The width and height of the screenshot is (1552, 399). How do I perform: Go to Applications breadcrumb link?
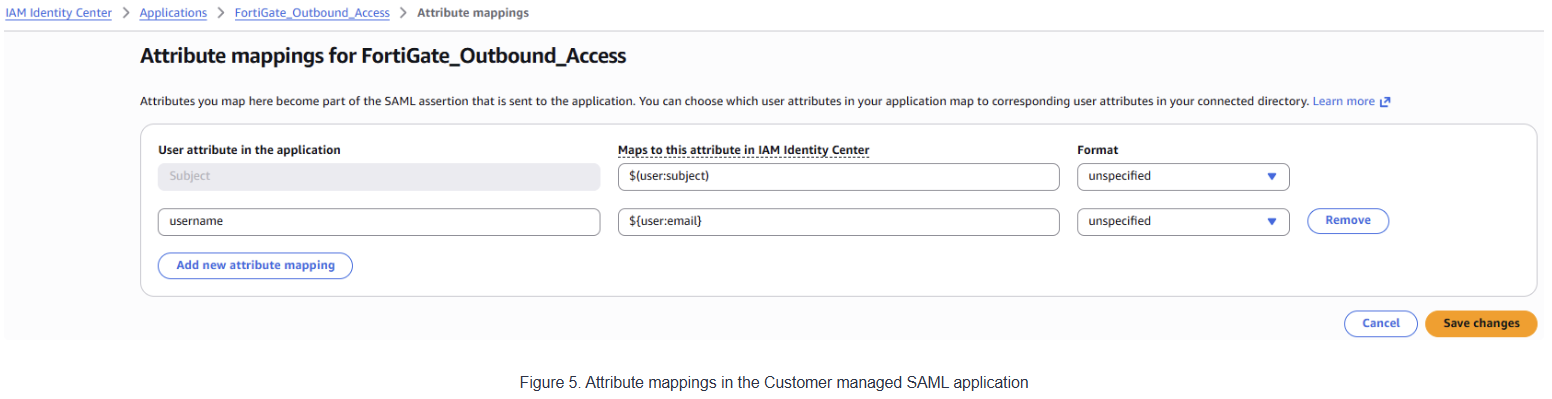click(x=173, y=13)
